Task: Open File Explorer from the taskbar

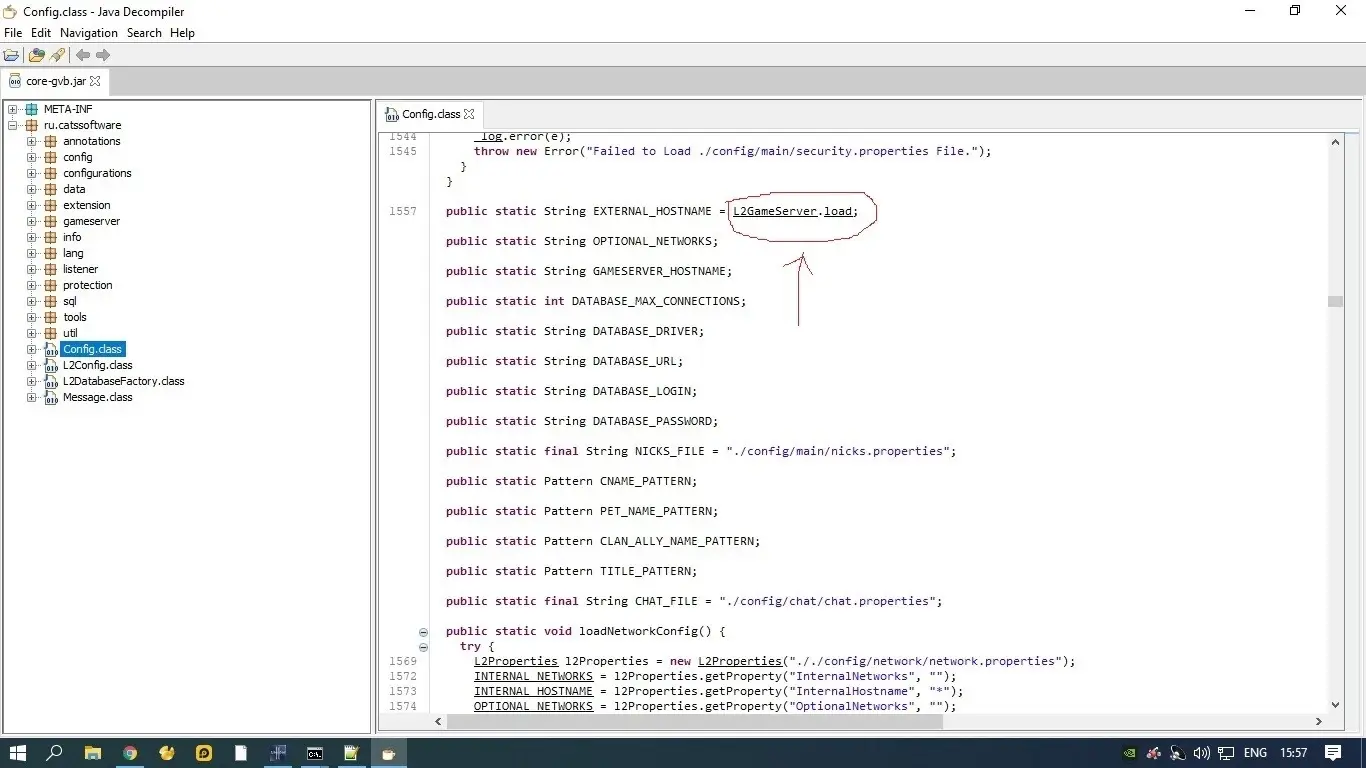Action: point(92,753)
